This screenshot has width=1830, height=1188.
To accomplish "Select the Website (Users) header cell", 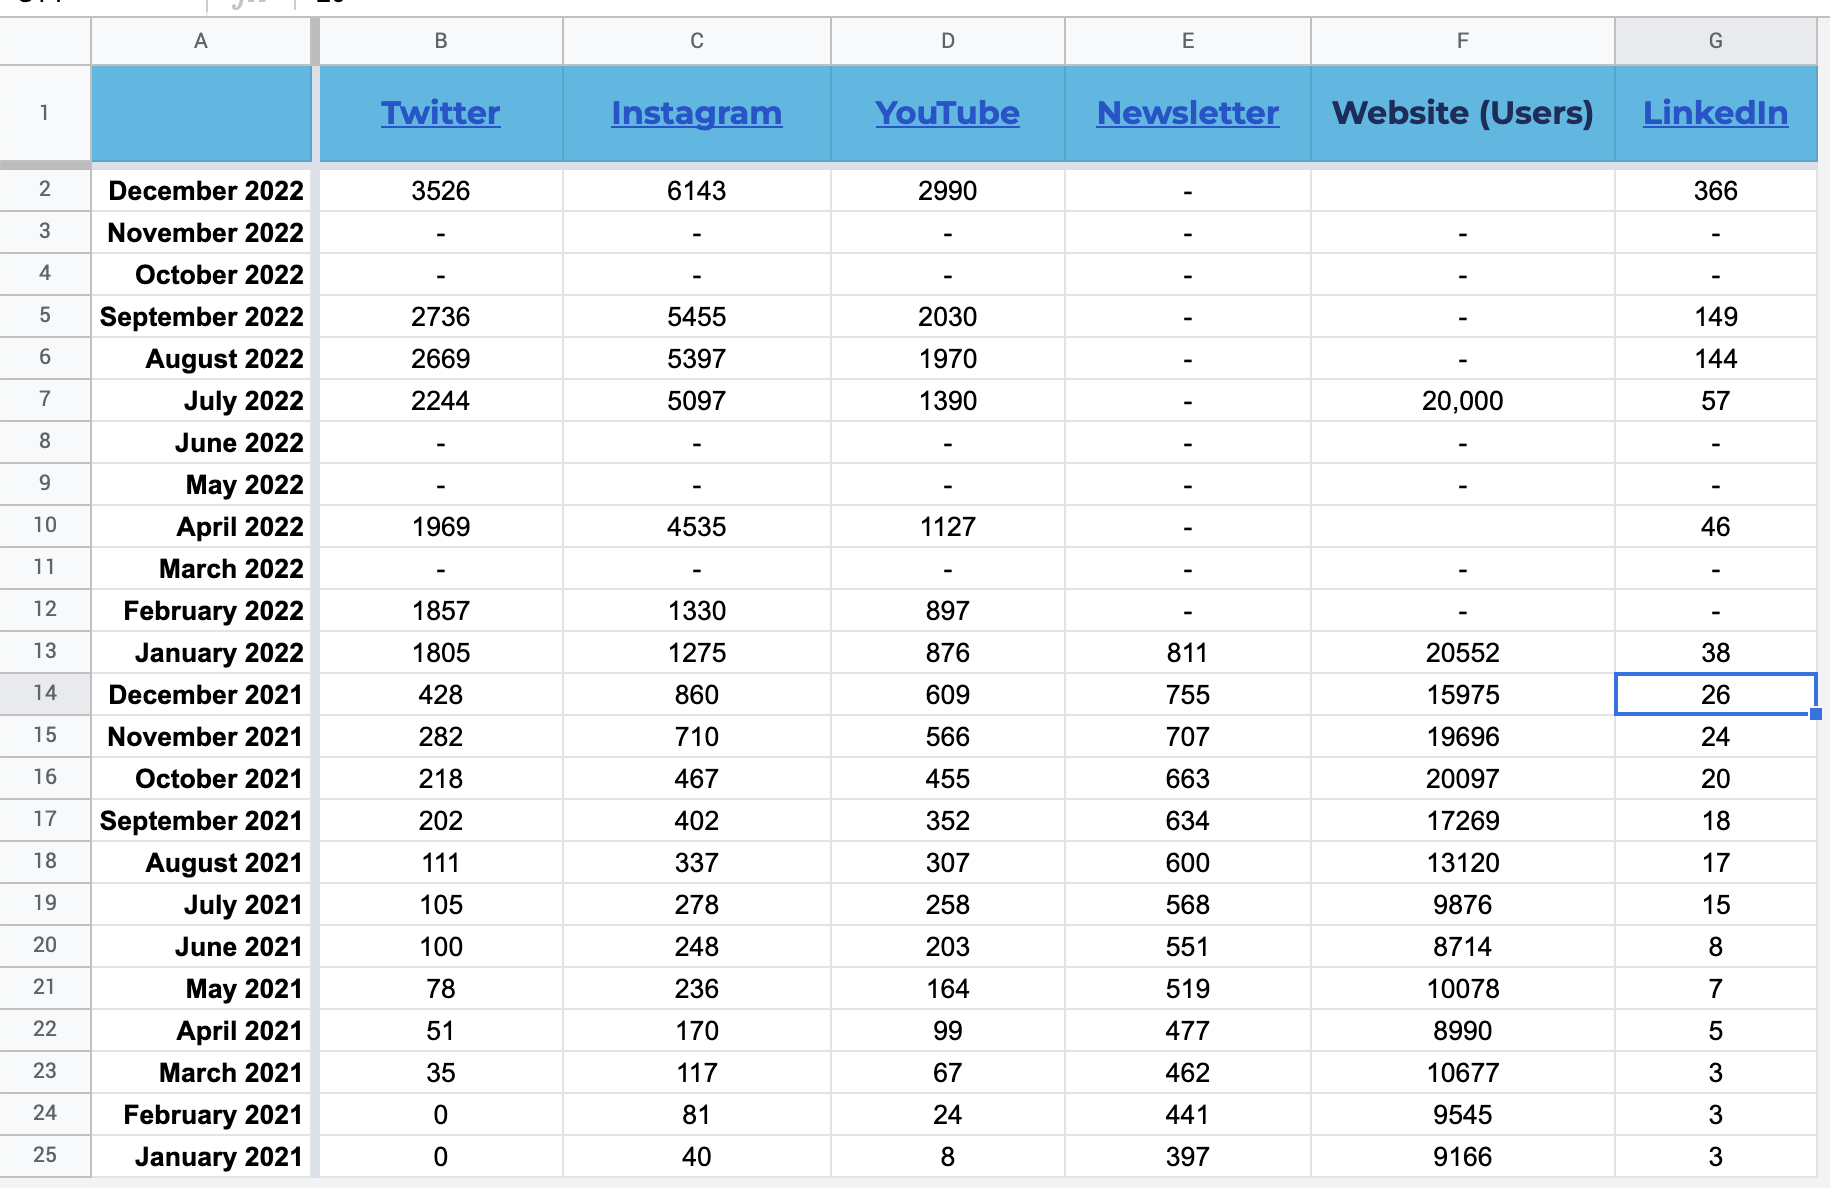I will click(x=1462, y=113).
